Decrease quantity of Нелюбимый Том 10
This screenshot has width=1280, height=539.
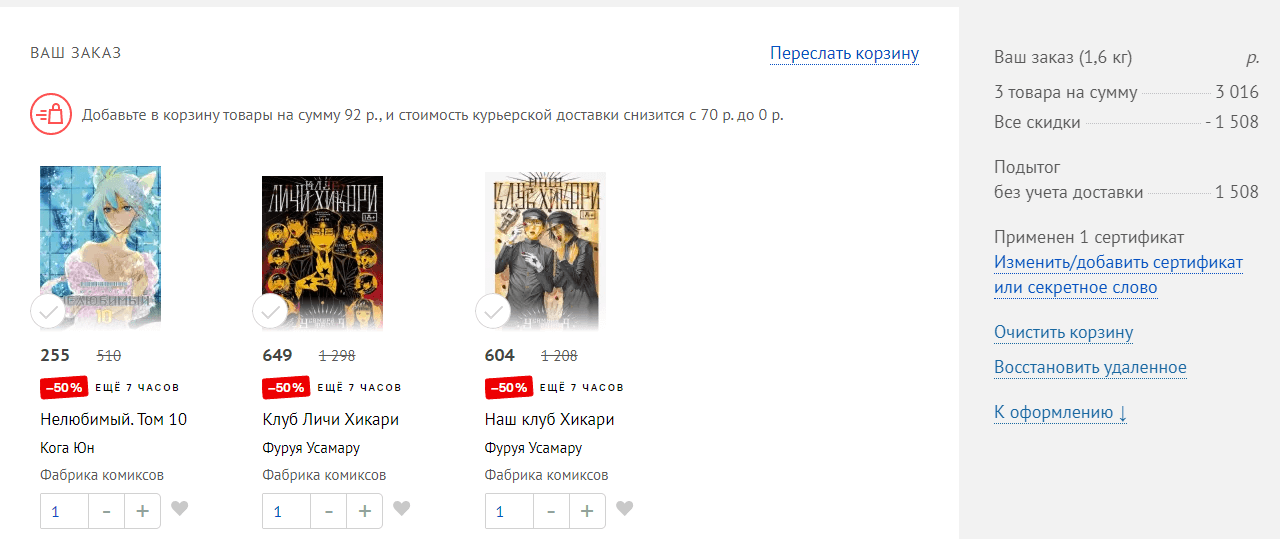106,511
